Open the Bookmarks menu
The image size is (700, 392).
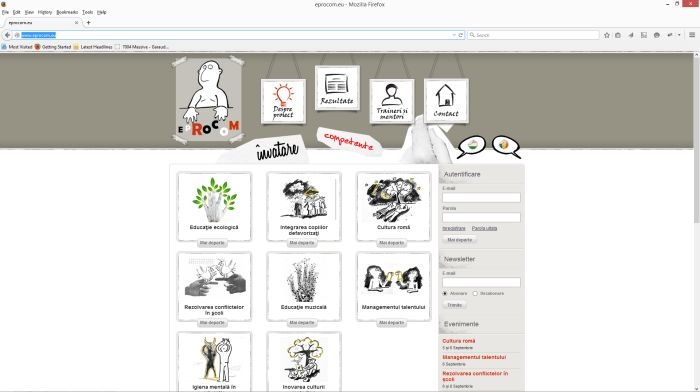point(67,13)
